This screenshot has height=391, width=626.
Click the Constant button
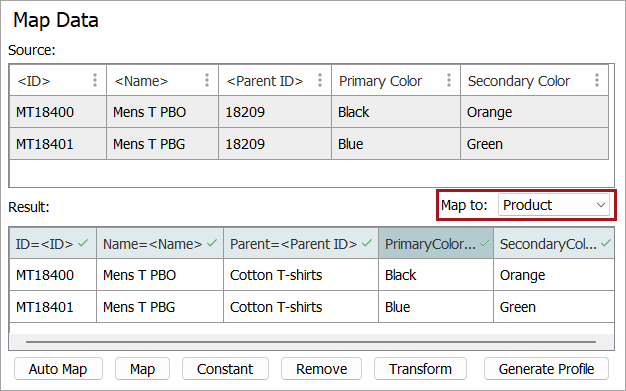point(225,369)
